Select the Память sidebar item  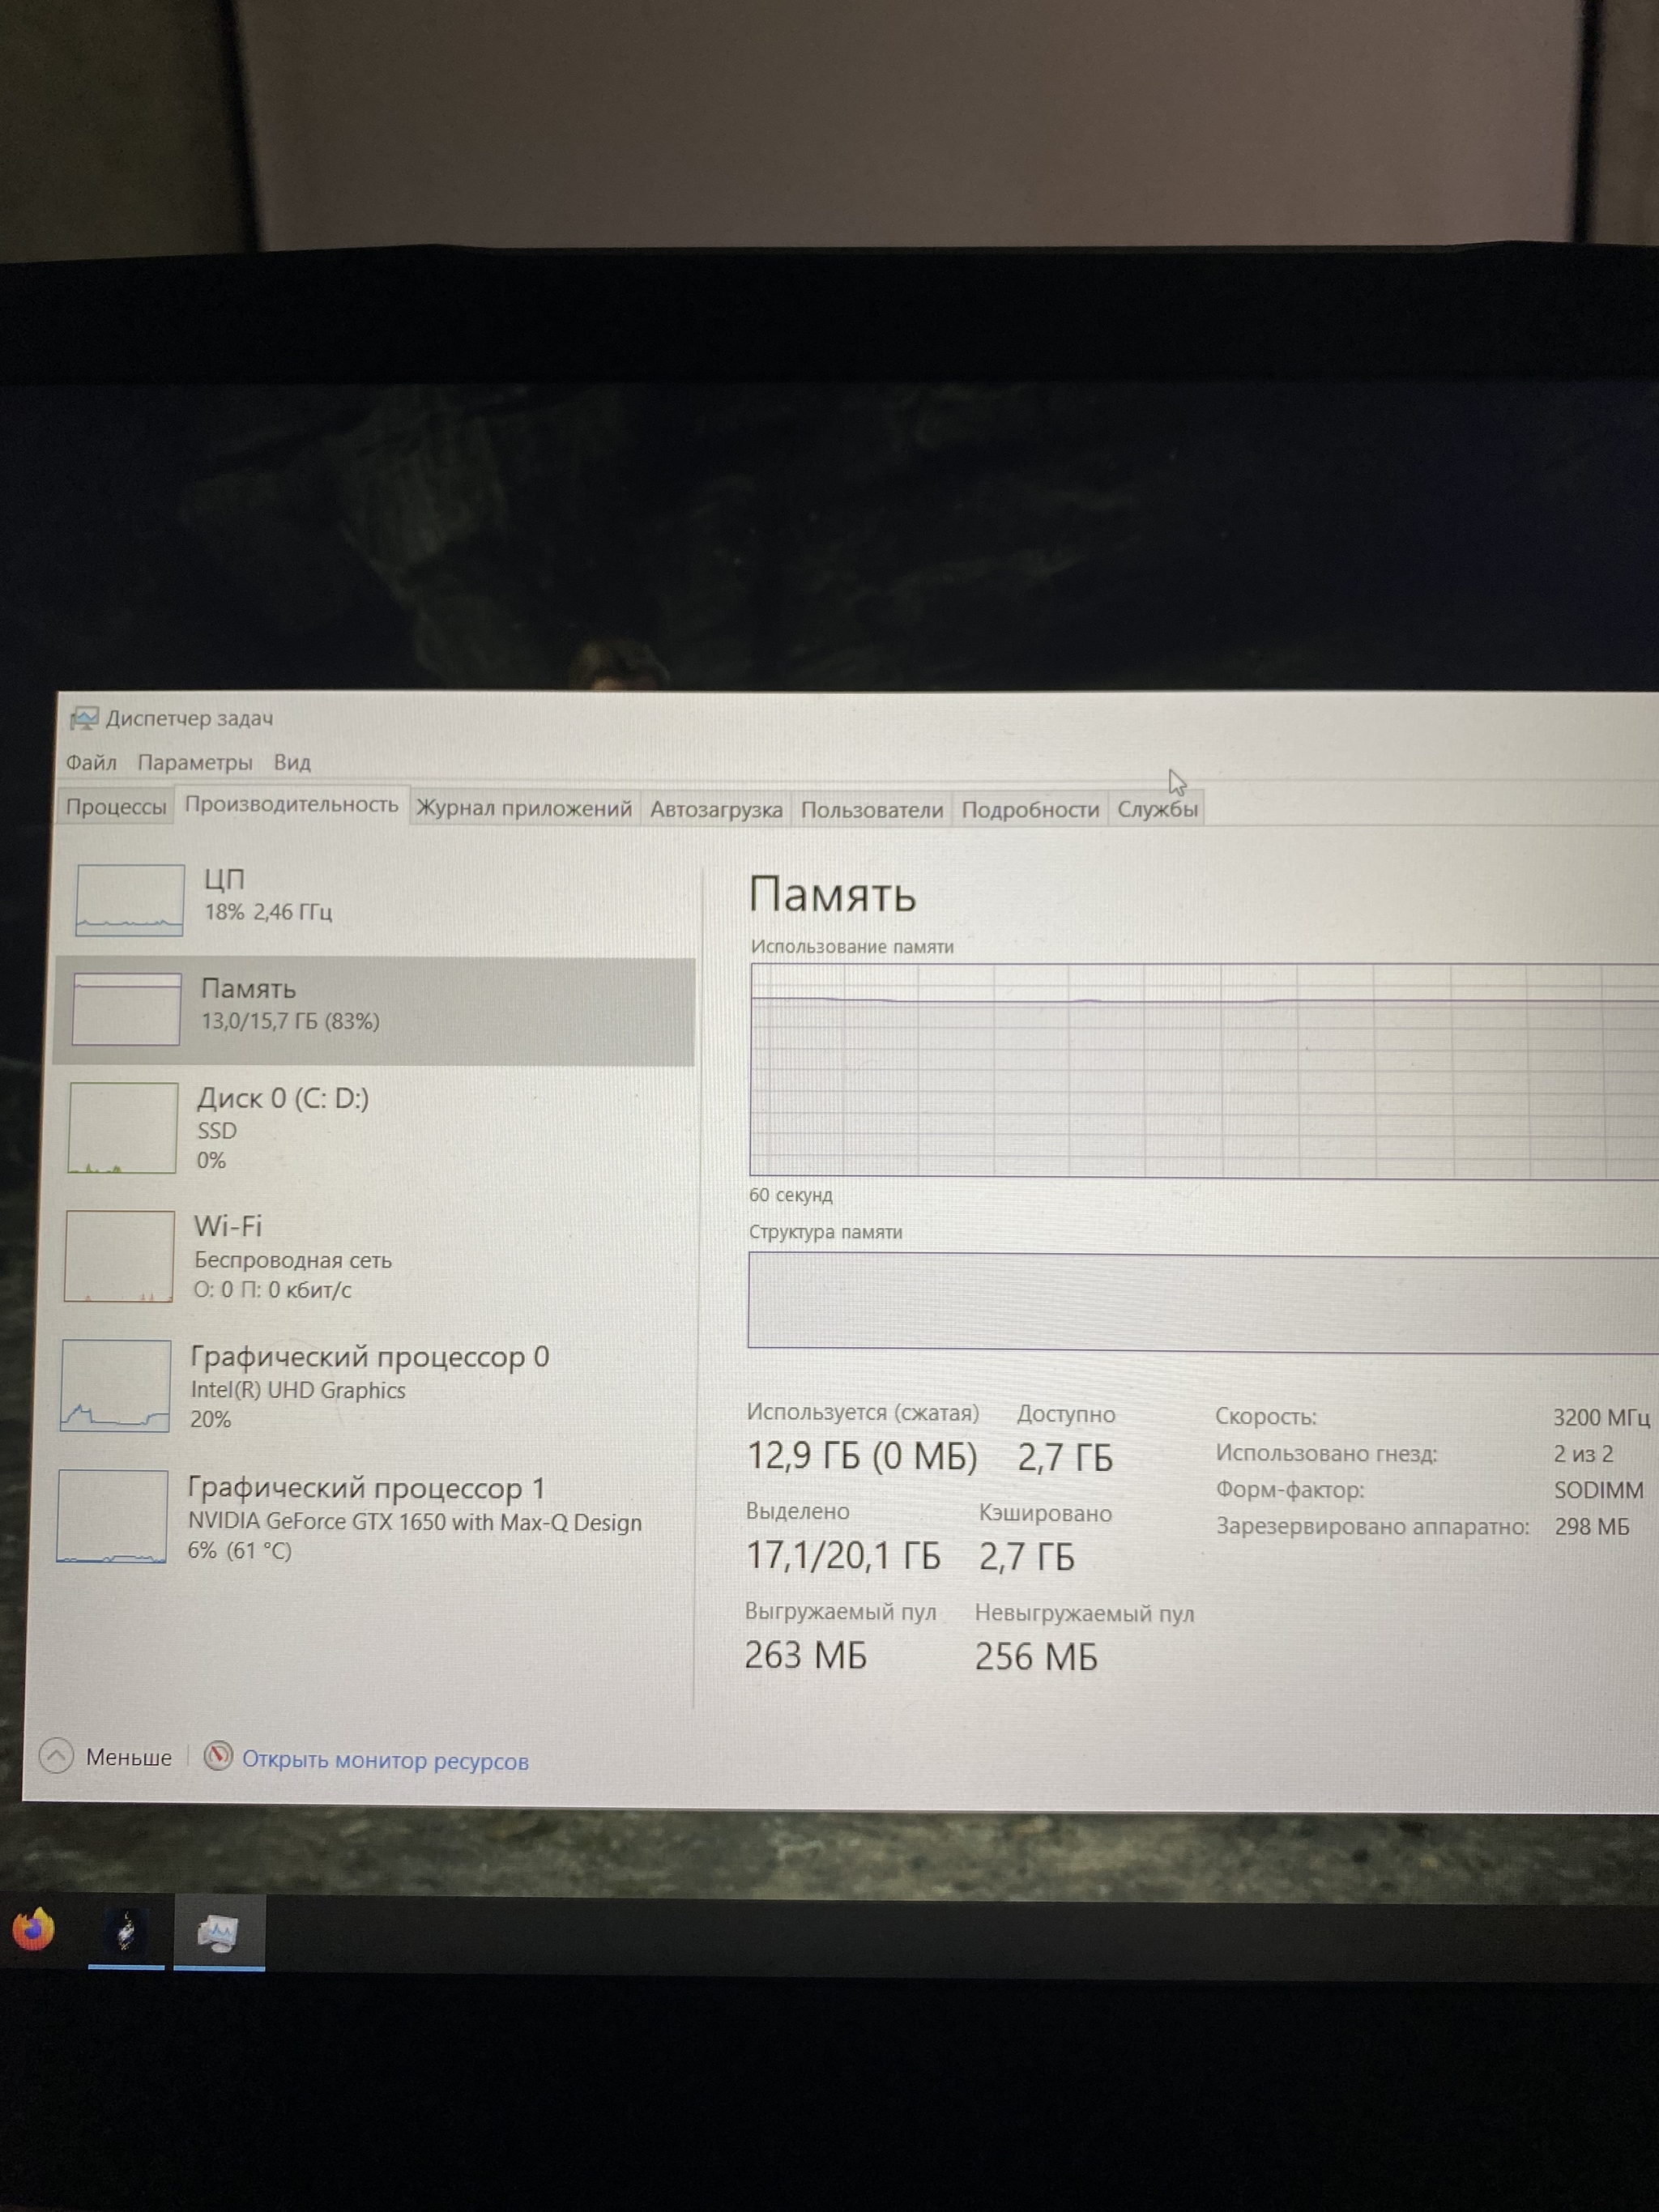coord(374,1011)
